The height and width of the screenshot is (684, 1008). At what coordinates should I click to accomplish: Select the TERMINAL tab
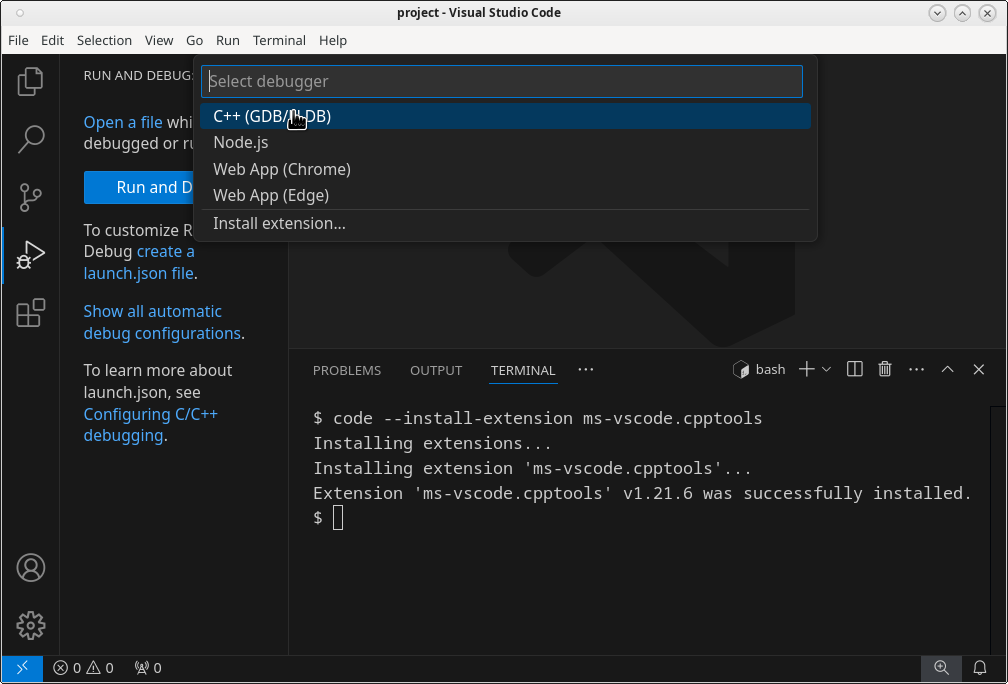click(x=523, y=370)
